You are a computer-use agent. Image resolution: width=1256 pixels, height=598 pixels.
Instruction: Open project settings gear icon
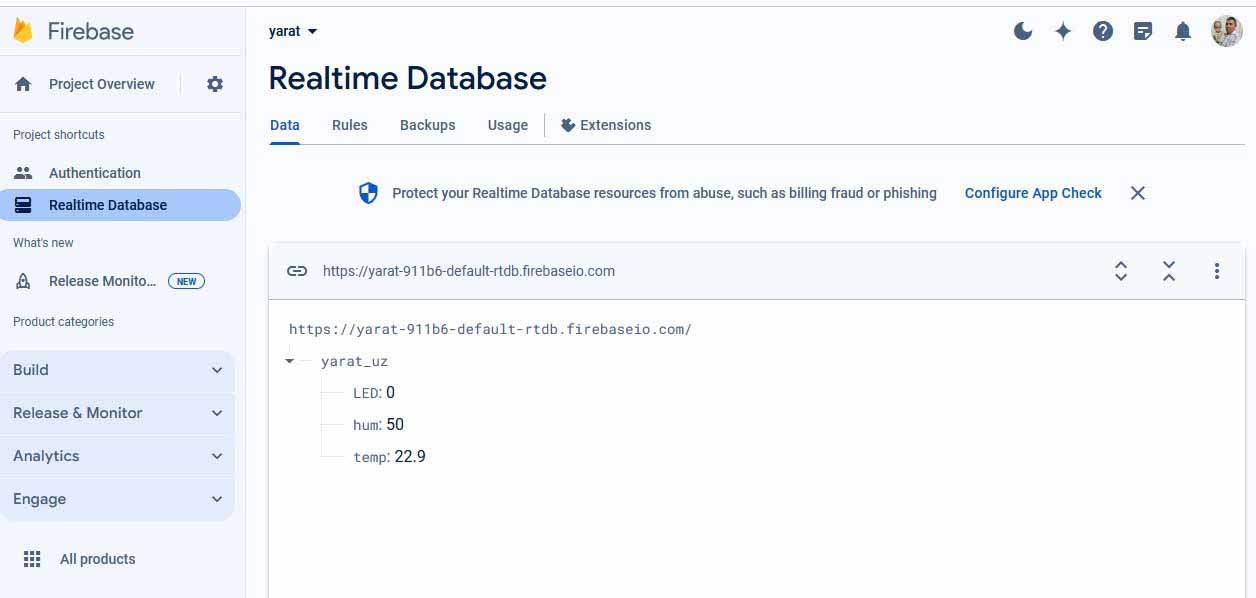[215, 84]
